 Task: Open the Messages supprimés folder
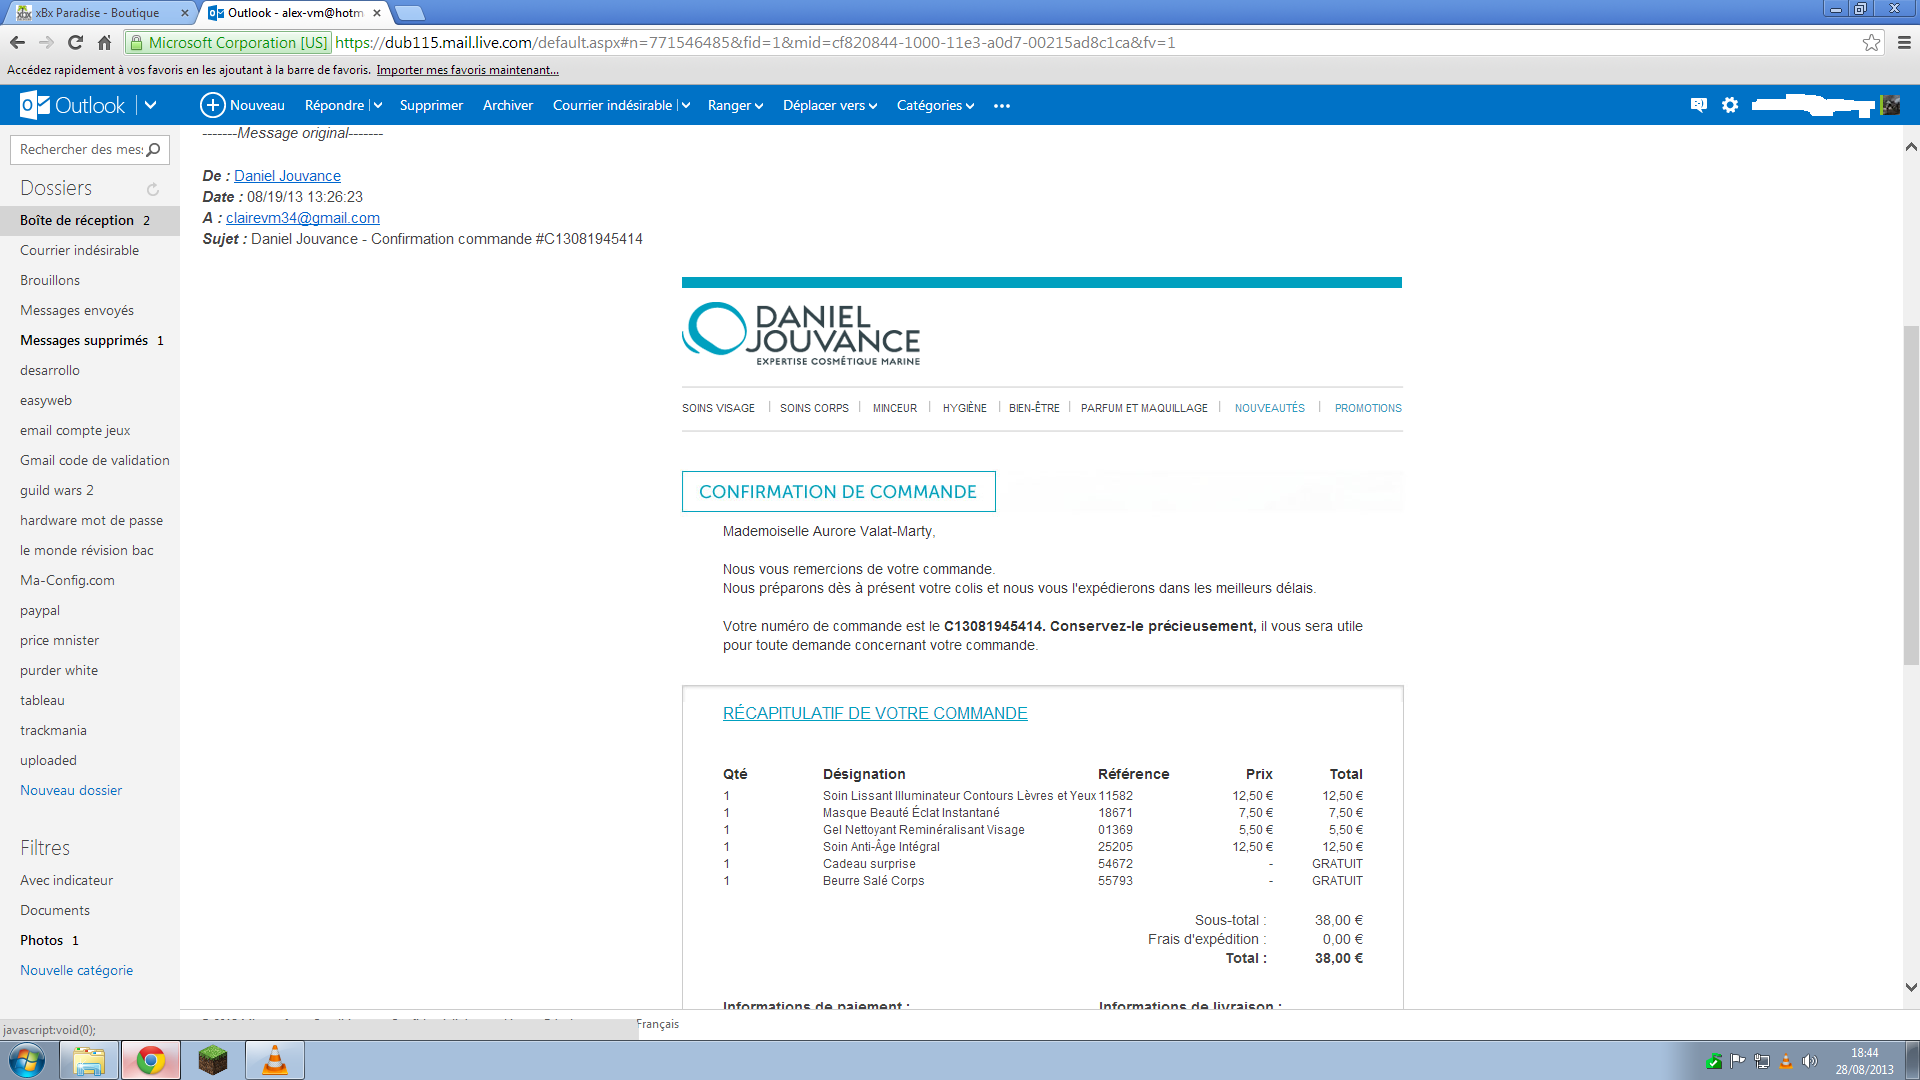tap(84, 340)
